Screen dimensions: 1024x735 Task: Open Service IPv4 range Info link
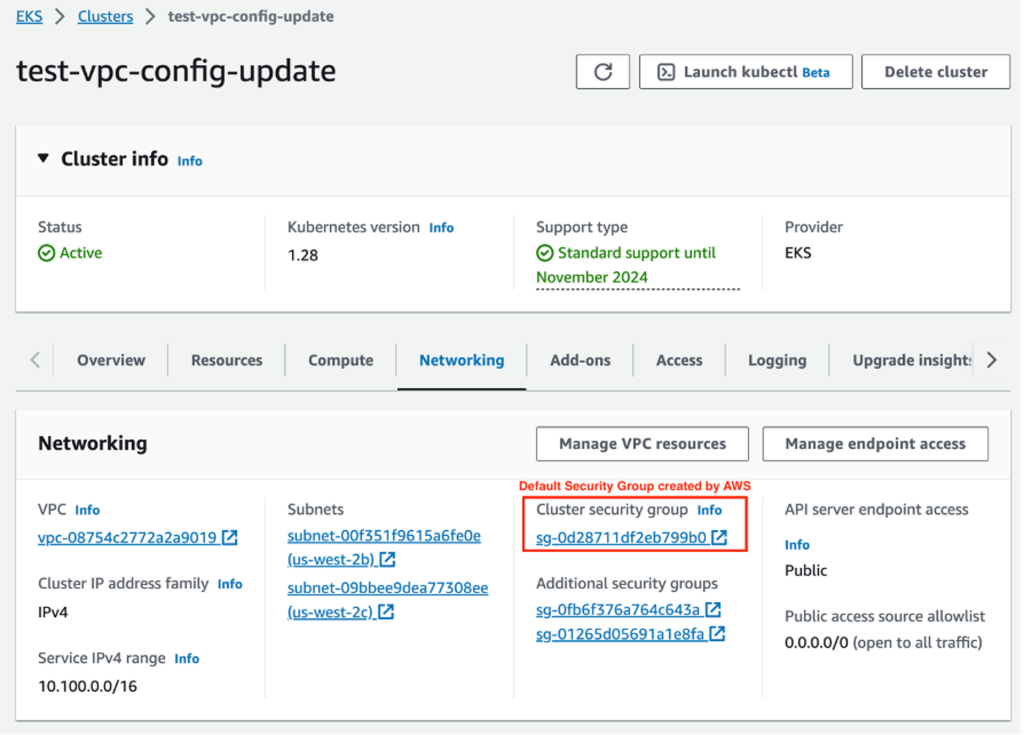pyautogui.click(x=187, y=659)
